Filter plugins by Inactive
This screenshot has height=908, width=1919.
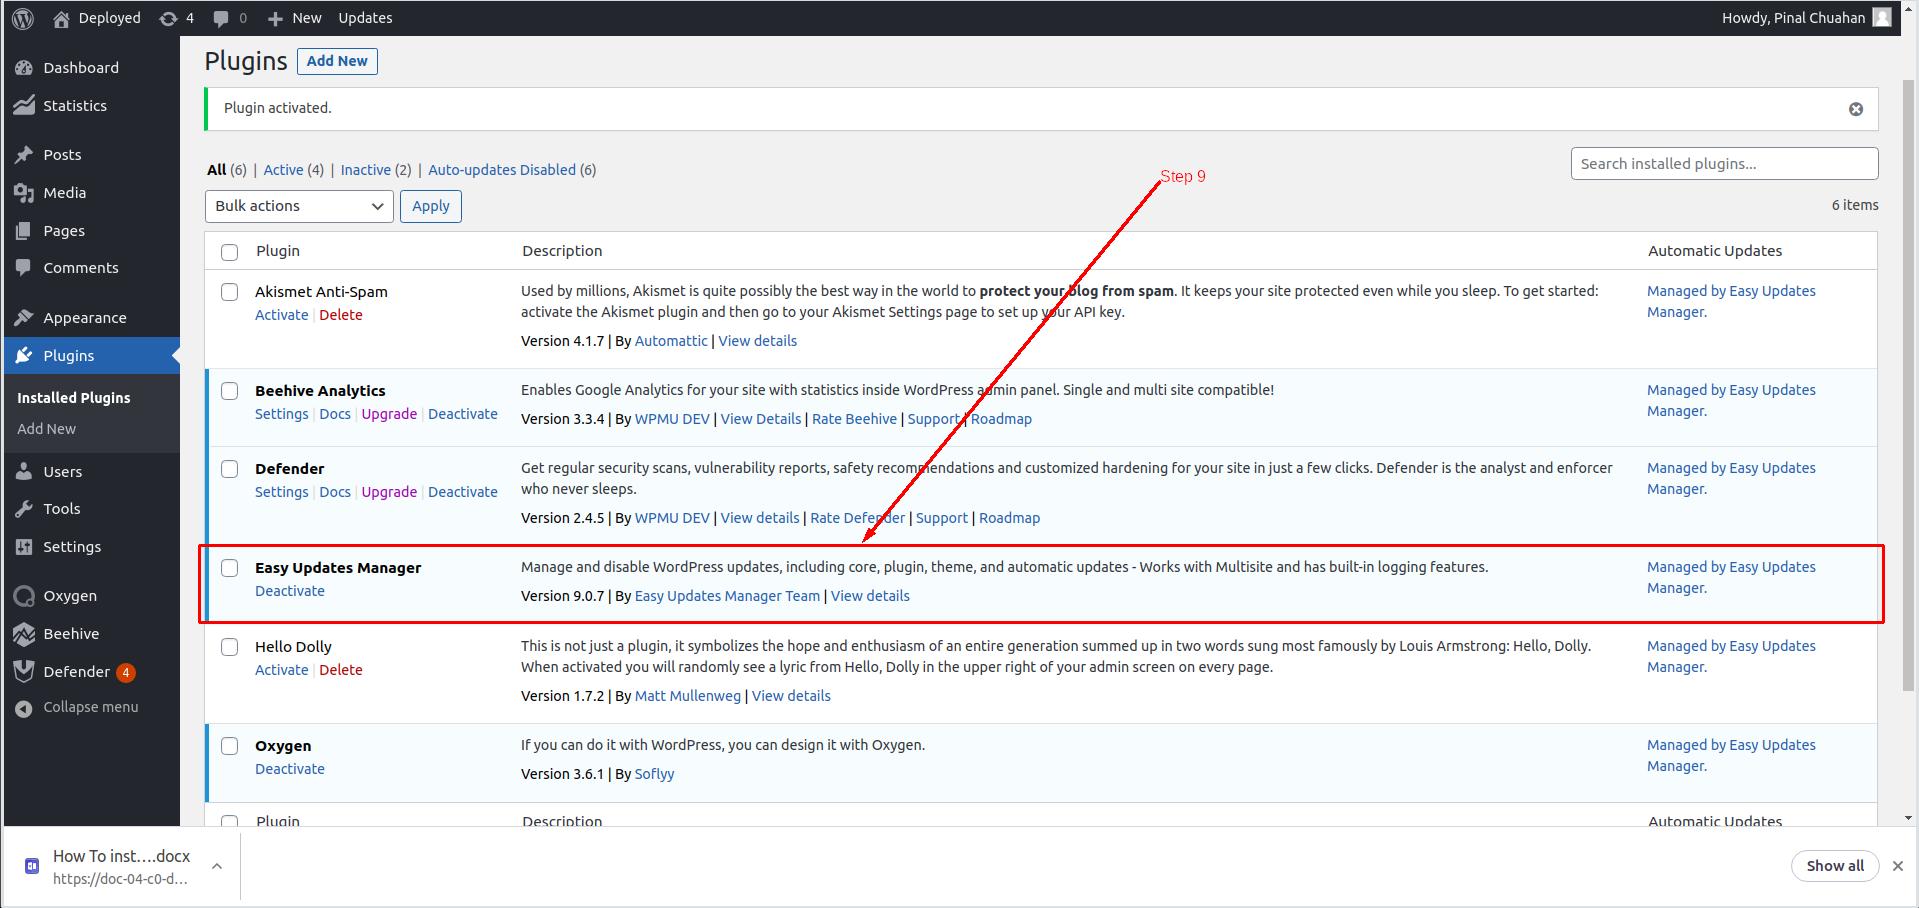tap(366, 170)
